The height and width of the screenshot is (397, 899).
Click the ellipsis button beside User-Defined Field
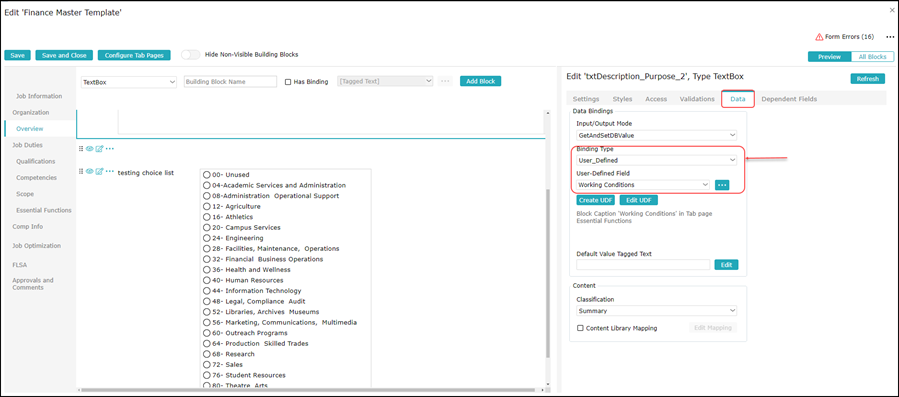[722, 185]
